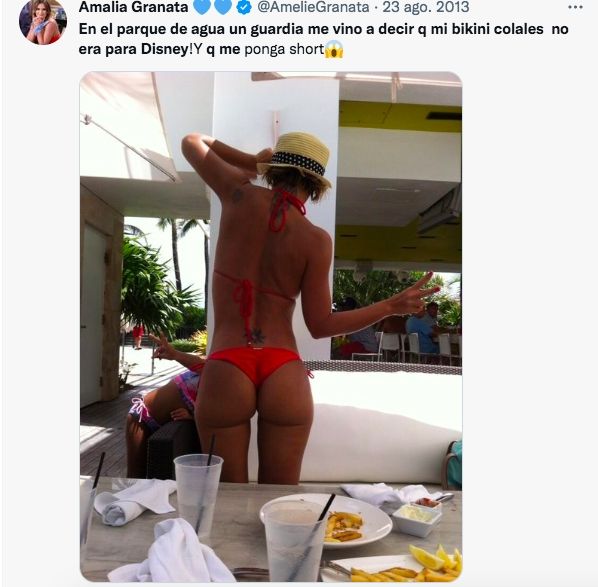Click the word "guardia" in the tweet text
The width and height of the screenshot is (598, 587).
click(277, 30)
